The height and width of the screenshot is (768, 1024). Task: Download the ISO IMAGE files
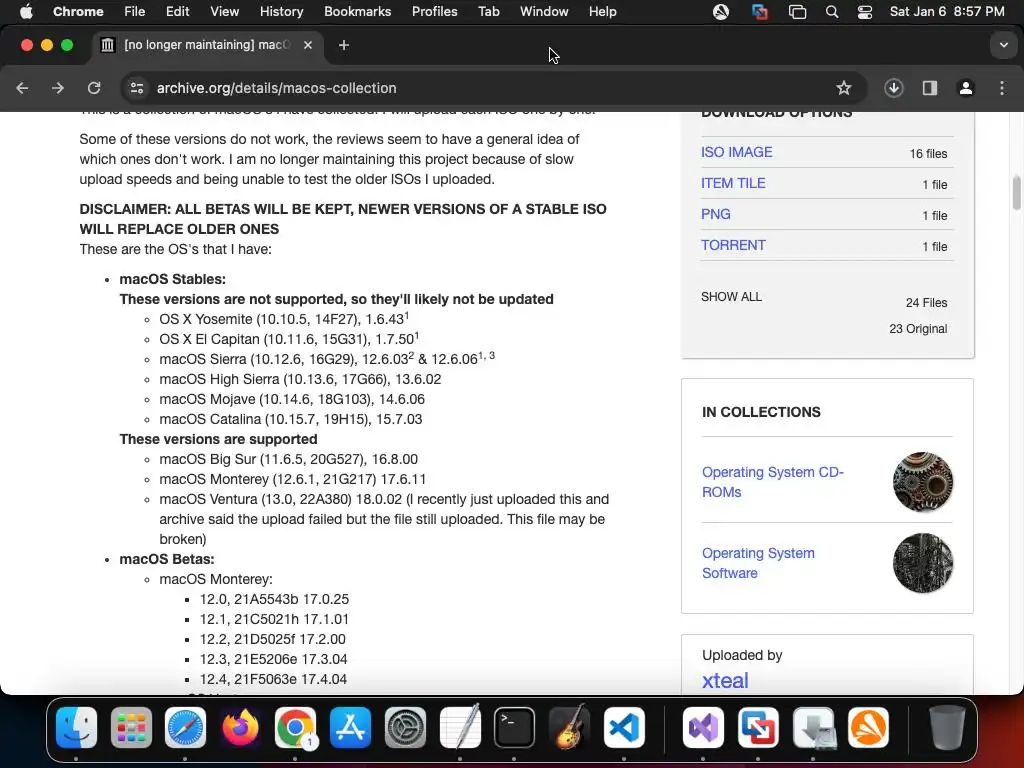point(736,152)
